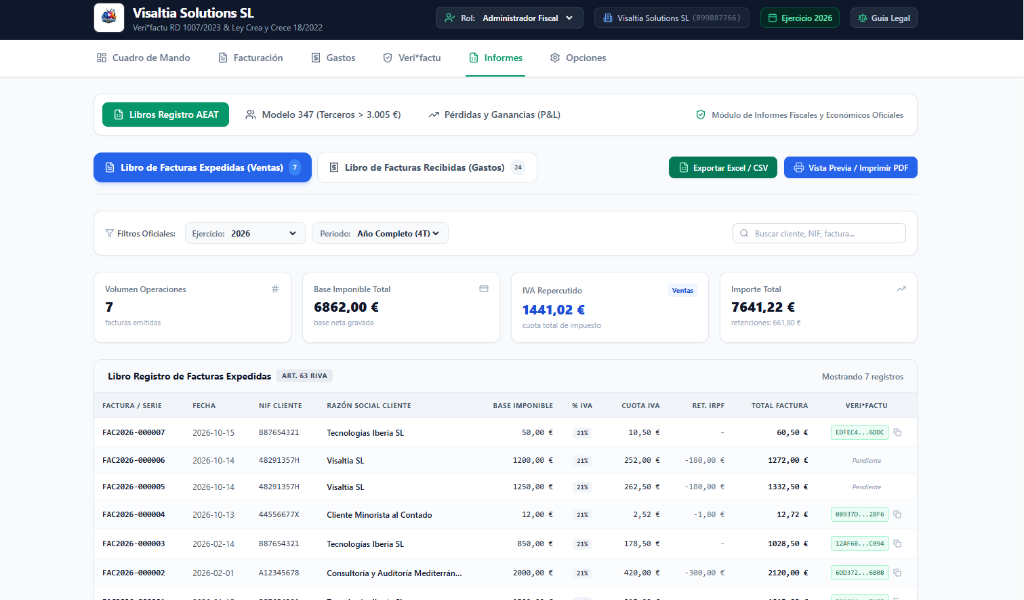Copy the Veri*factu hash for FAC2026-000007
This screenshot has width=1024, height=600.
coord(897,432)
